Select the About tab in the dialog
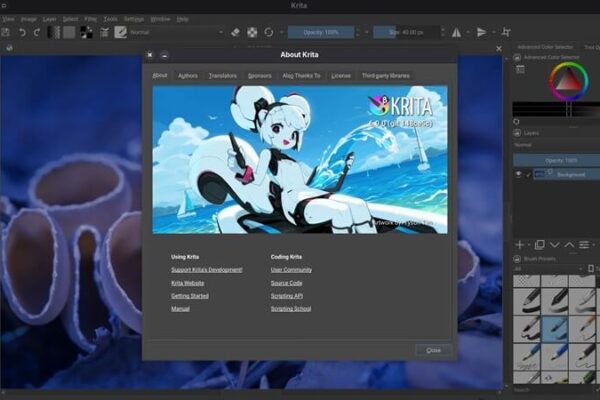Viewport: 600px width, 400px height. (x=160, y=75)
